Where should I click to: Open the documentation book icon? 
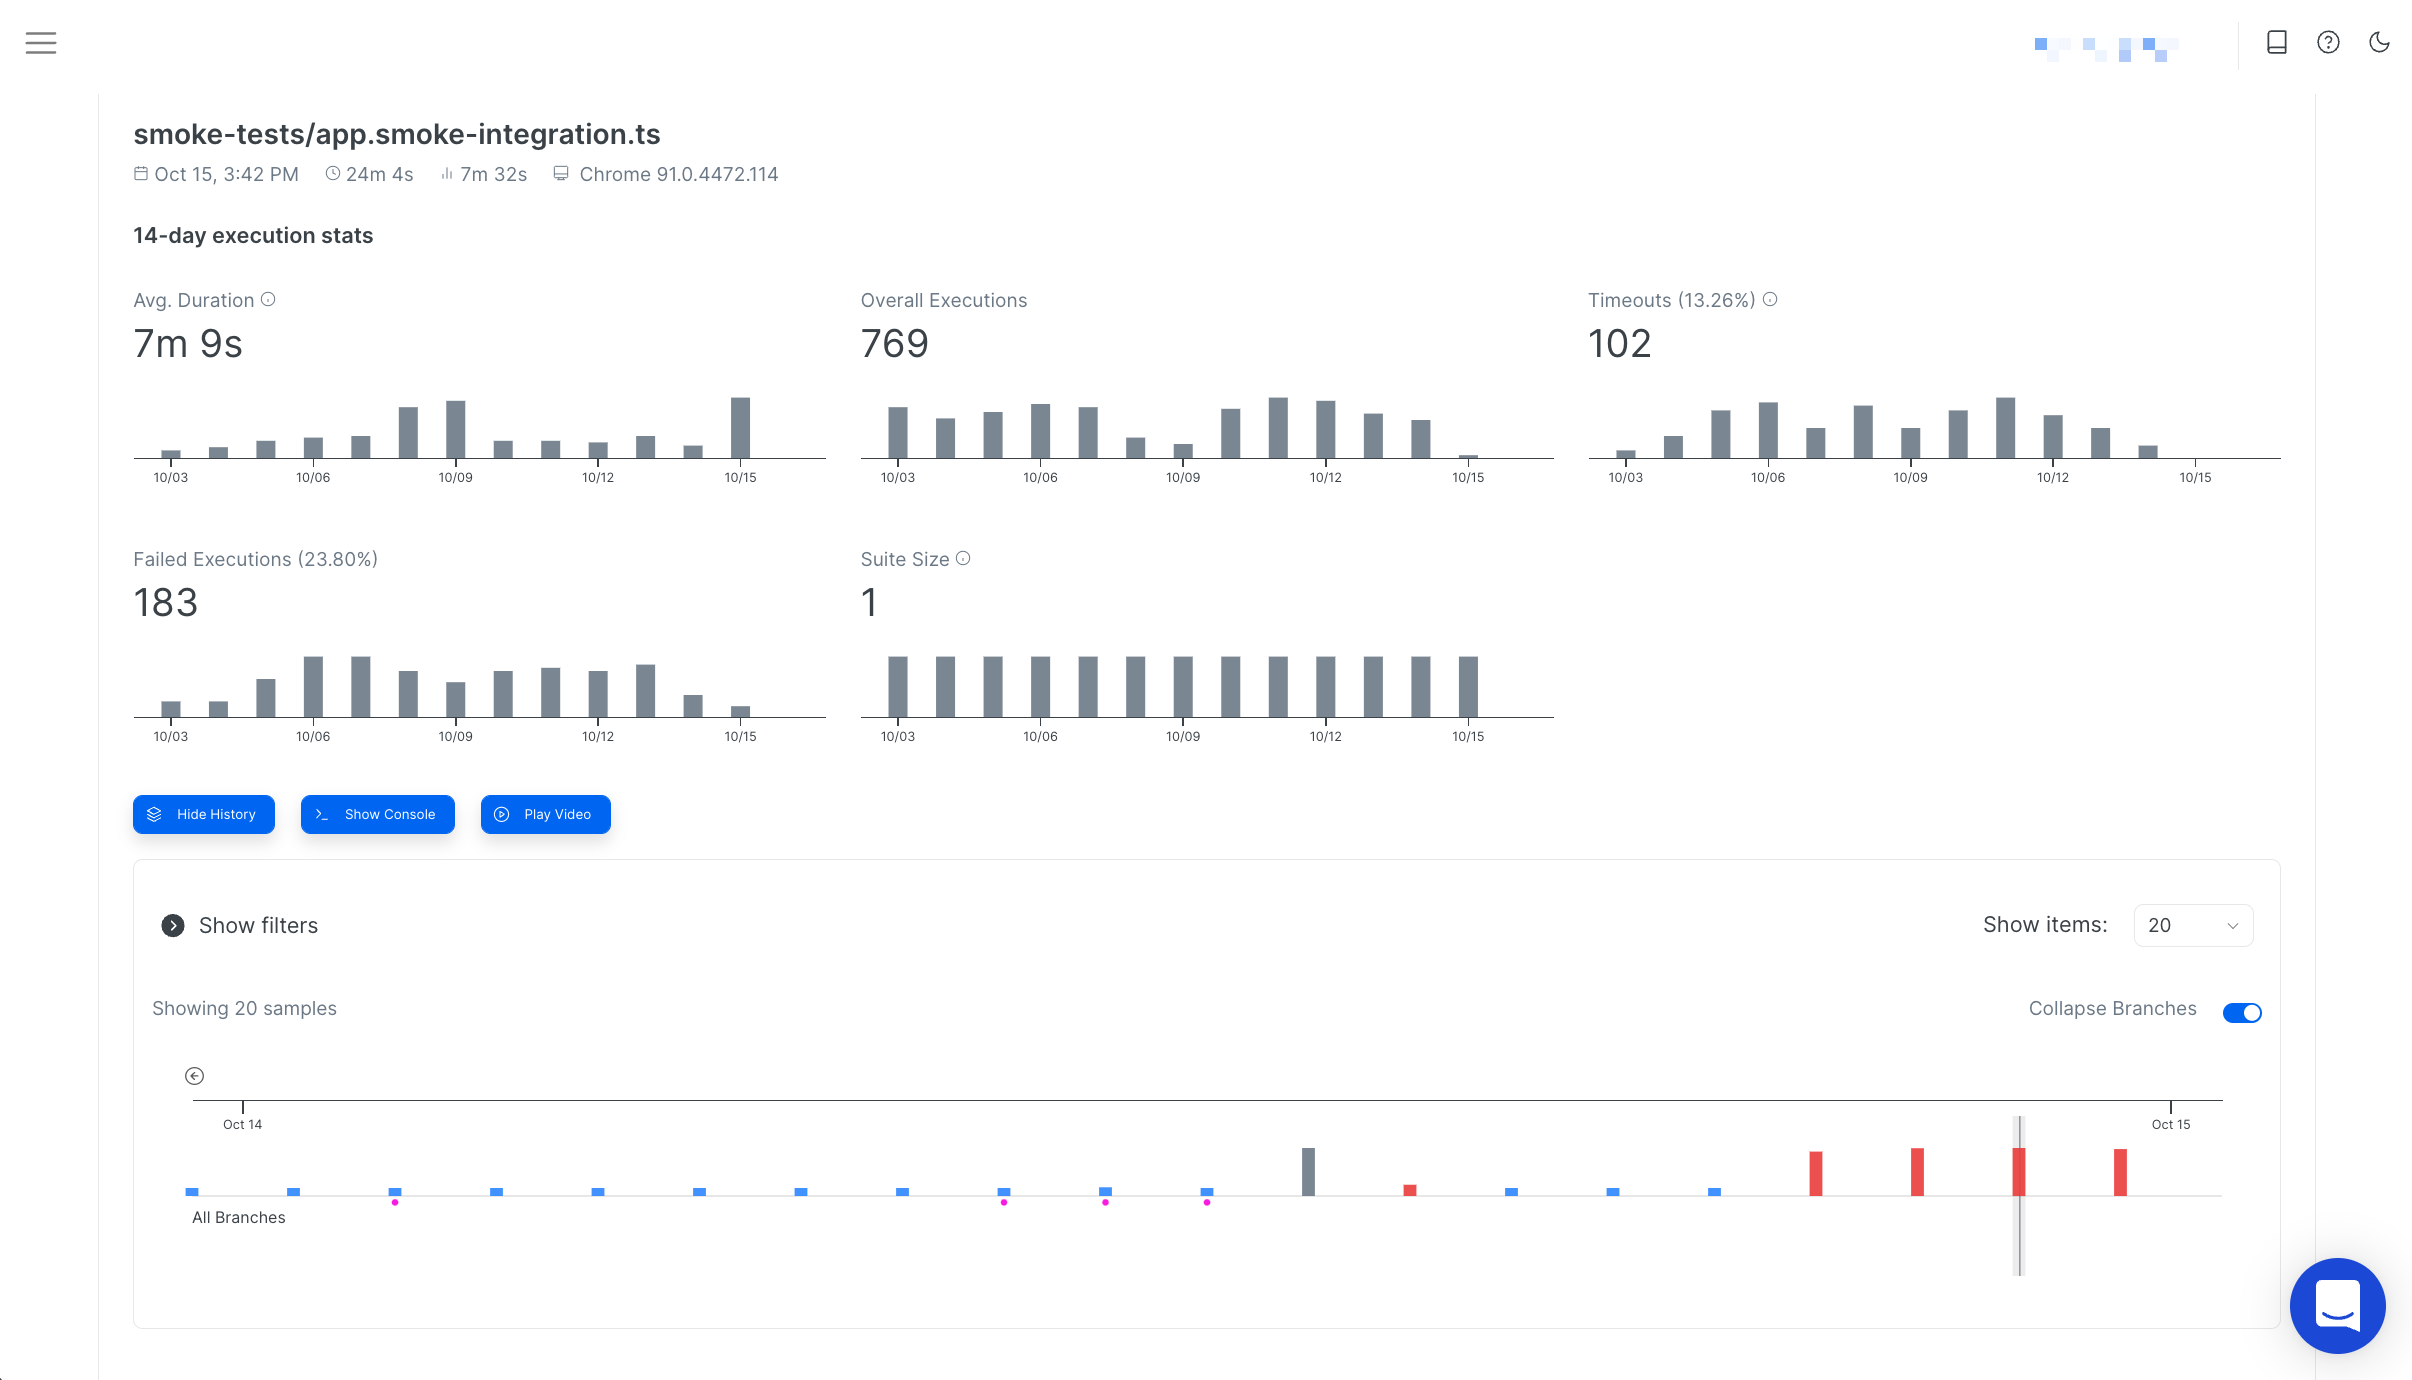point(2277,42)
